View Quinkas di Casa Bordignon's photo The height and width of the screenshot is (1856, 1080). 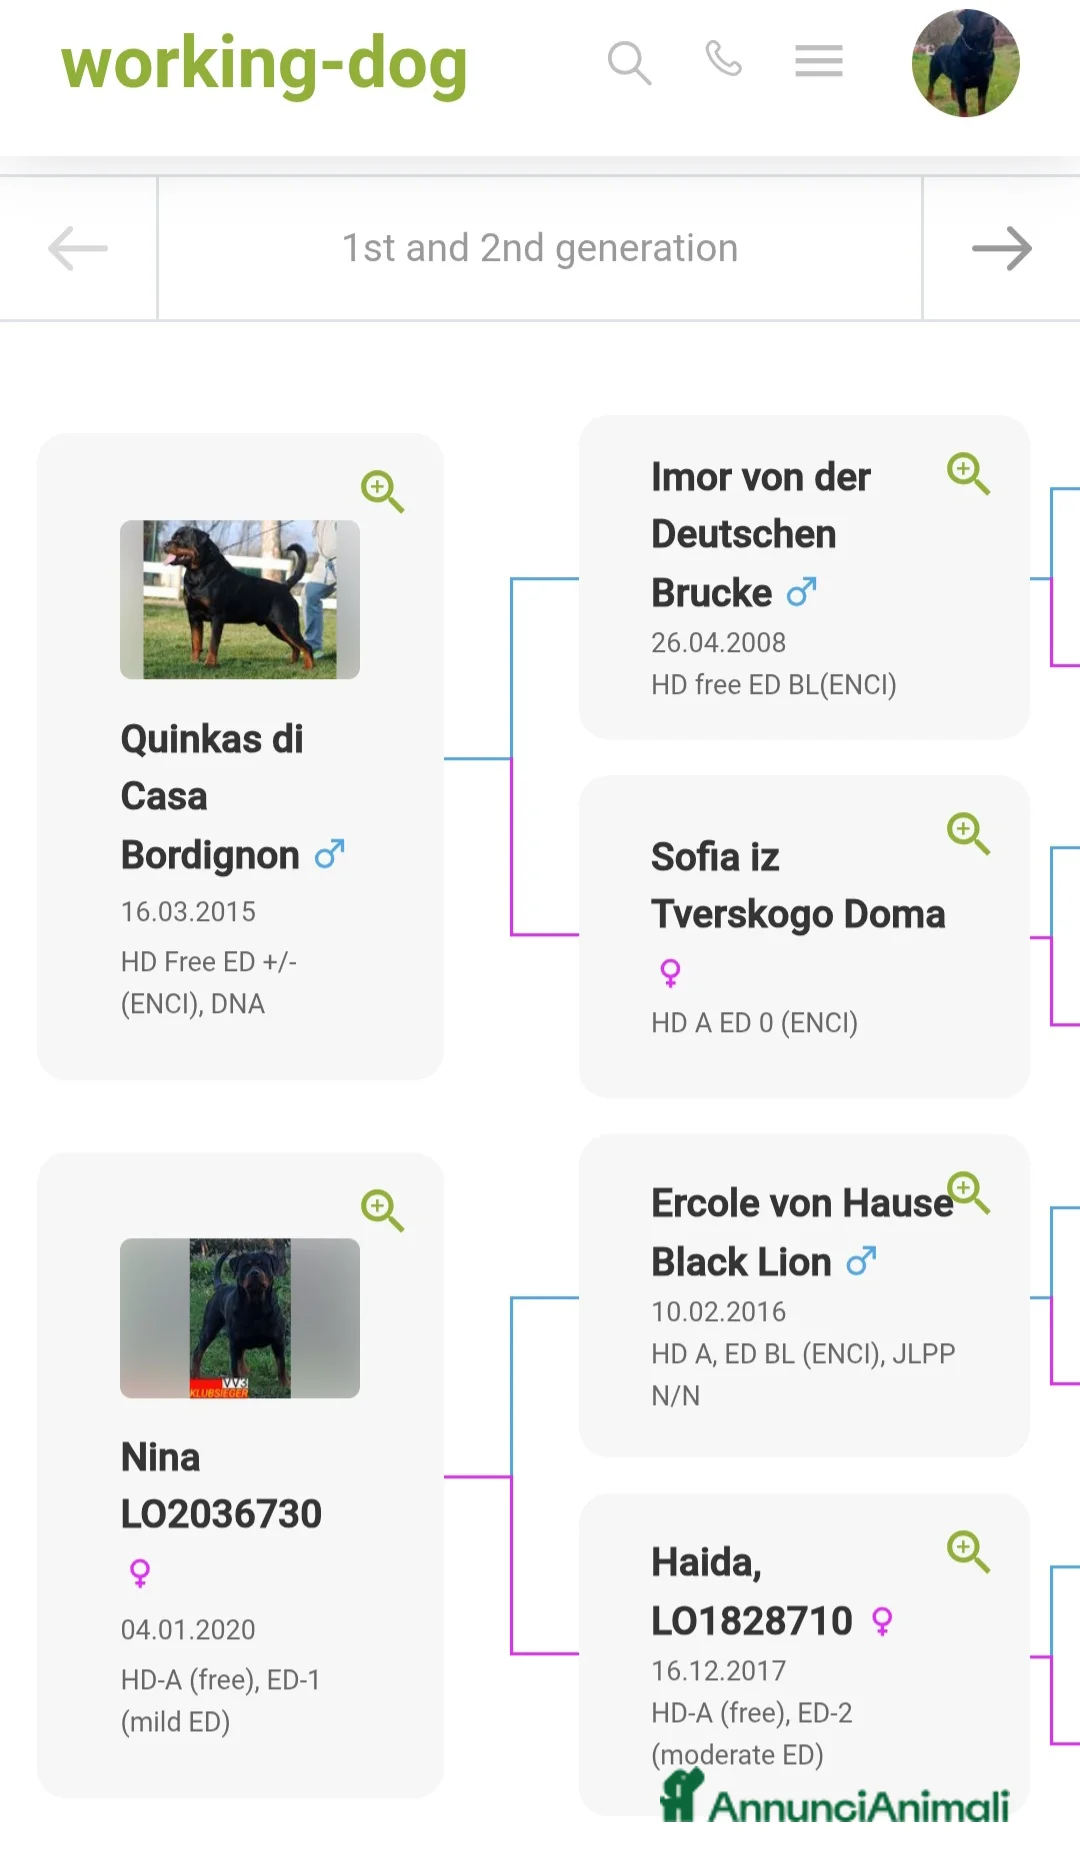click(239, 598)
